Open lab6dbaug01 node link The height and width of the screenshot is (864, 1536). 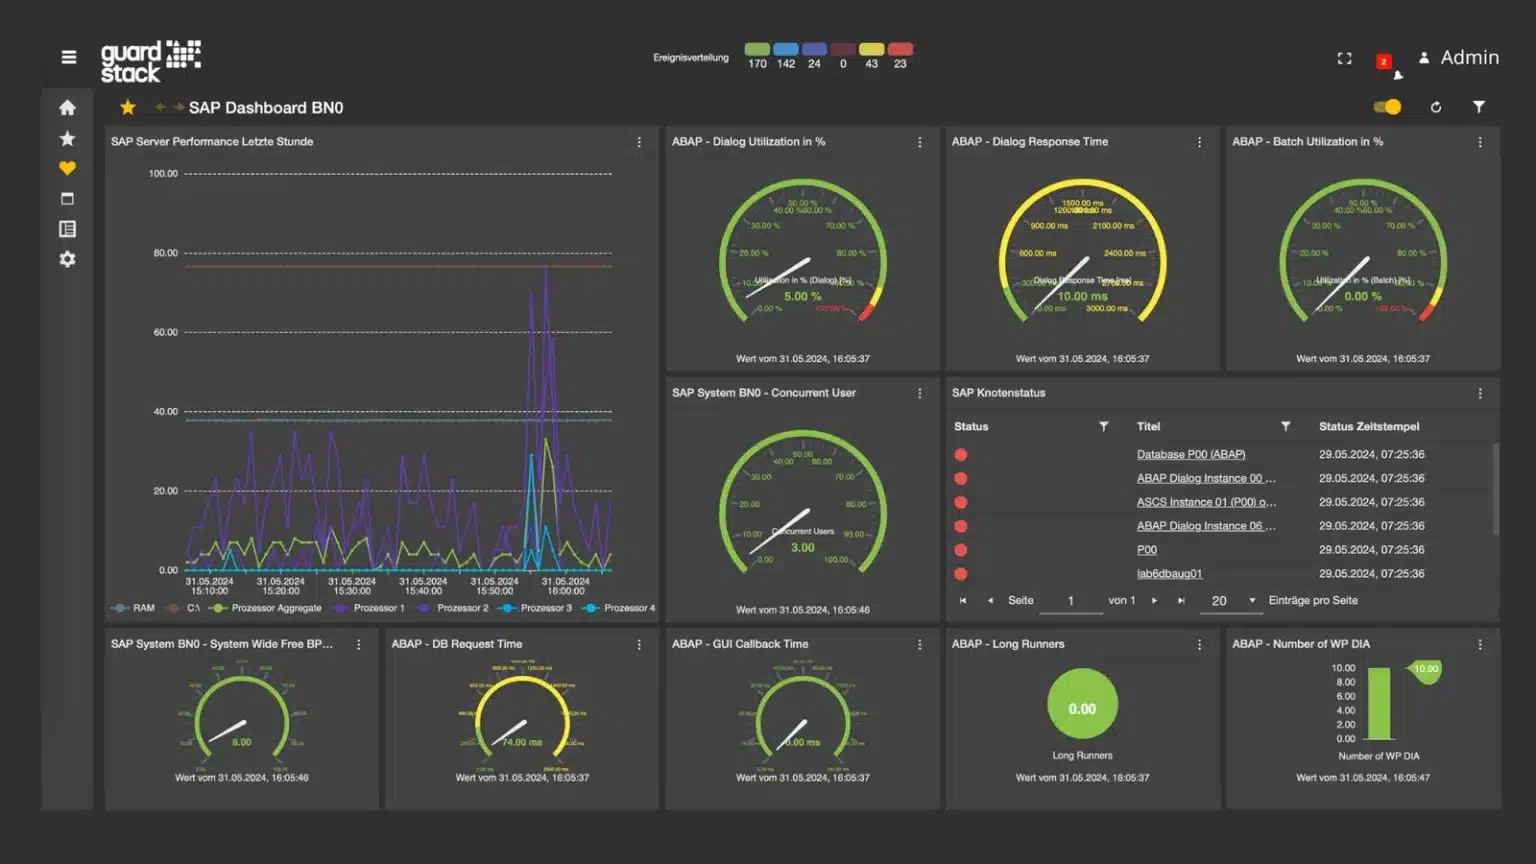(x=1169, y=574)
